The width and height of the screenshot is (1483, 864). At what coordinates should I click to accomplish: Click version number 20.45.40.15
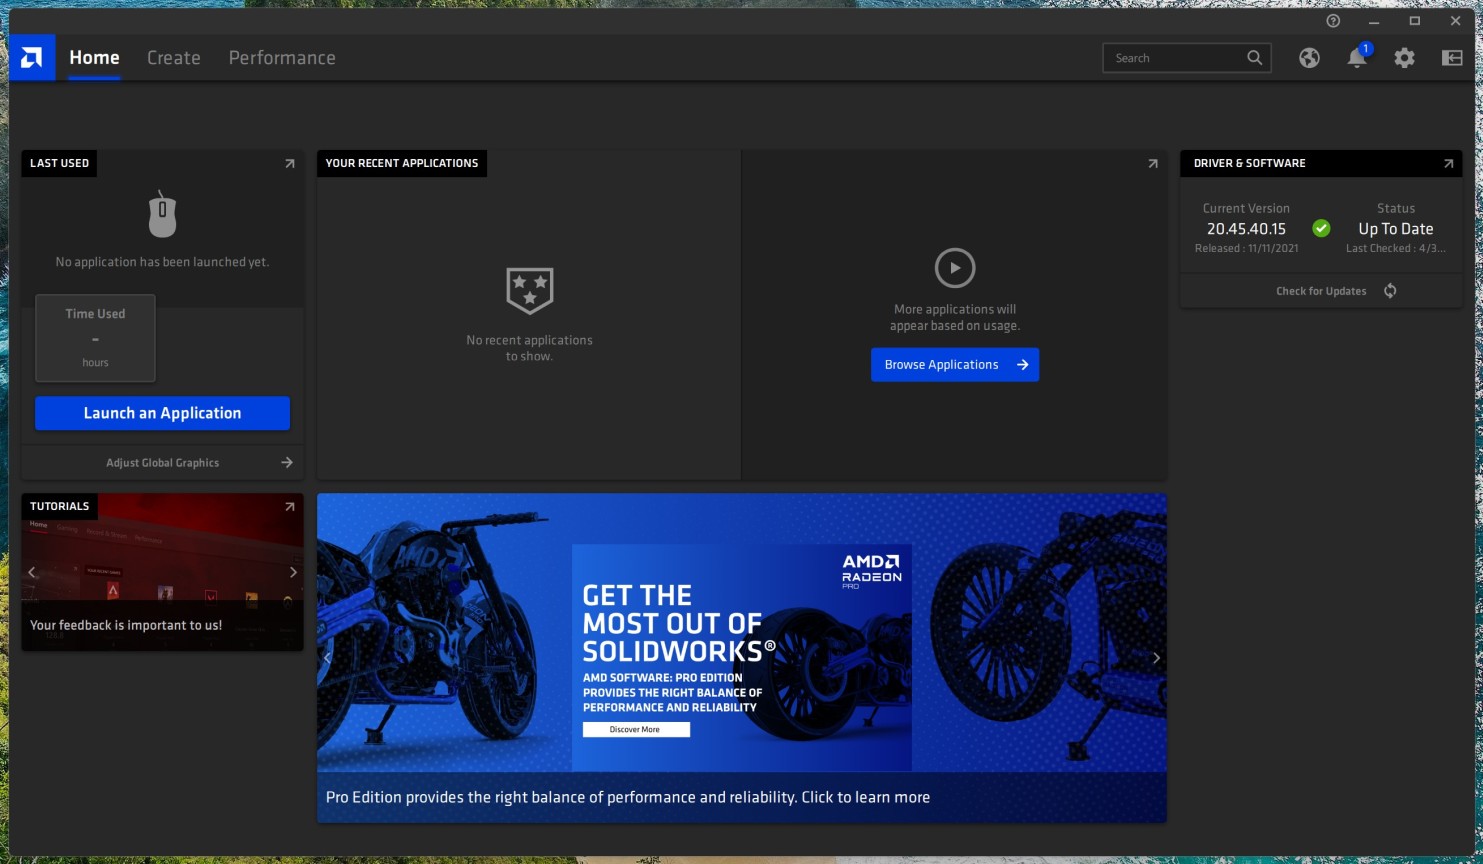[x=1246, y=229]
